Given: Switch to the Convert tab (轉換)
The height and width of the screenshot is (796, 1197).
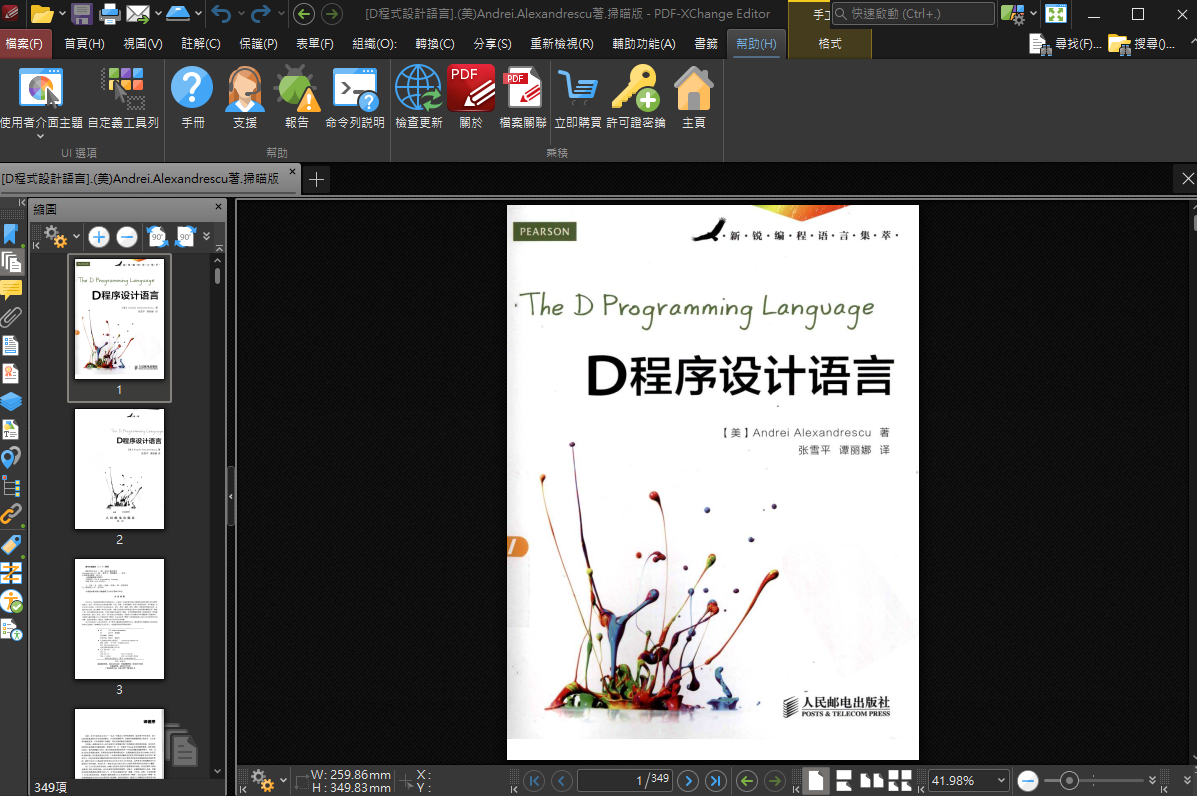Looking at the screenshot, I should (x=434, y=44).
